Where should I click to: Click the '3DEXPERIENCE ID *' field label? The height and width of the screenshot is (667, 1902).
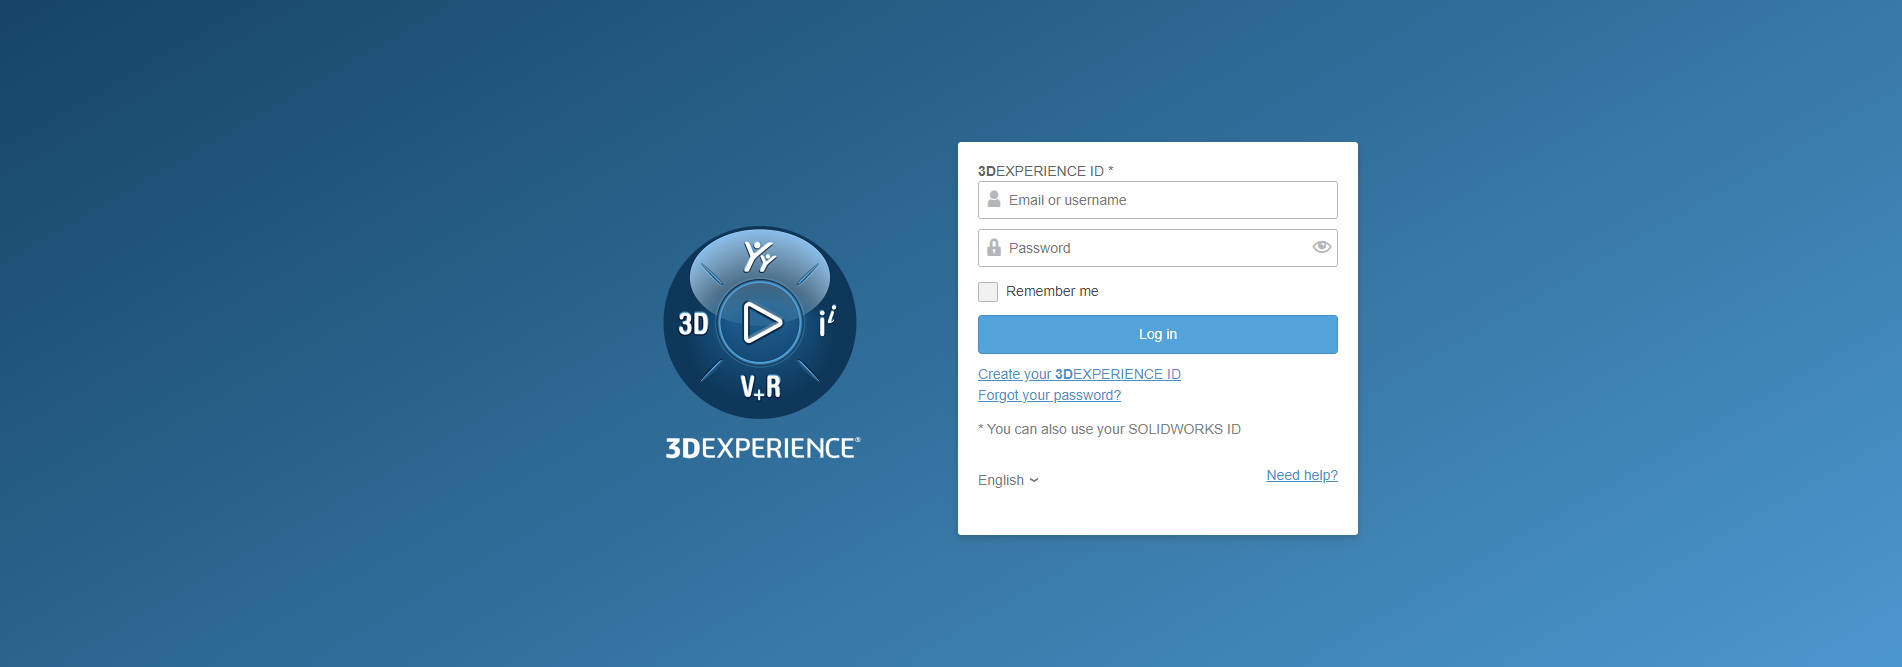pyautogui.click(x=1045, y=171)
